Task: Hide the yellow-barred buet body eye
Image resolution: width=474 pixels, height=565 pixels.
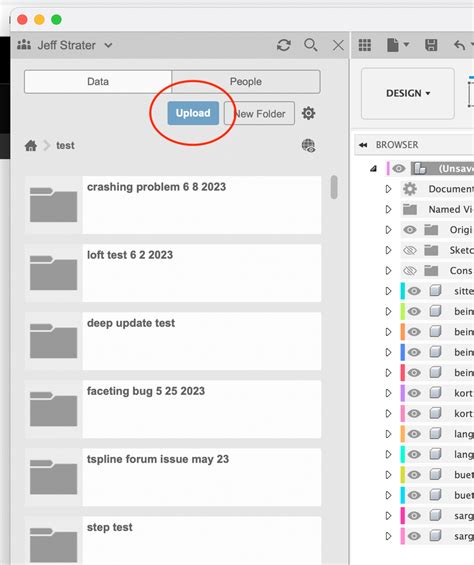Action: 414,475
